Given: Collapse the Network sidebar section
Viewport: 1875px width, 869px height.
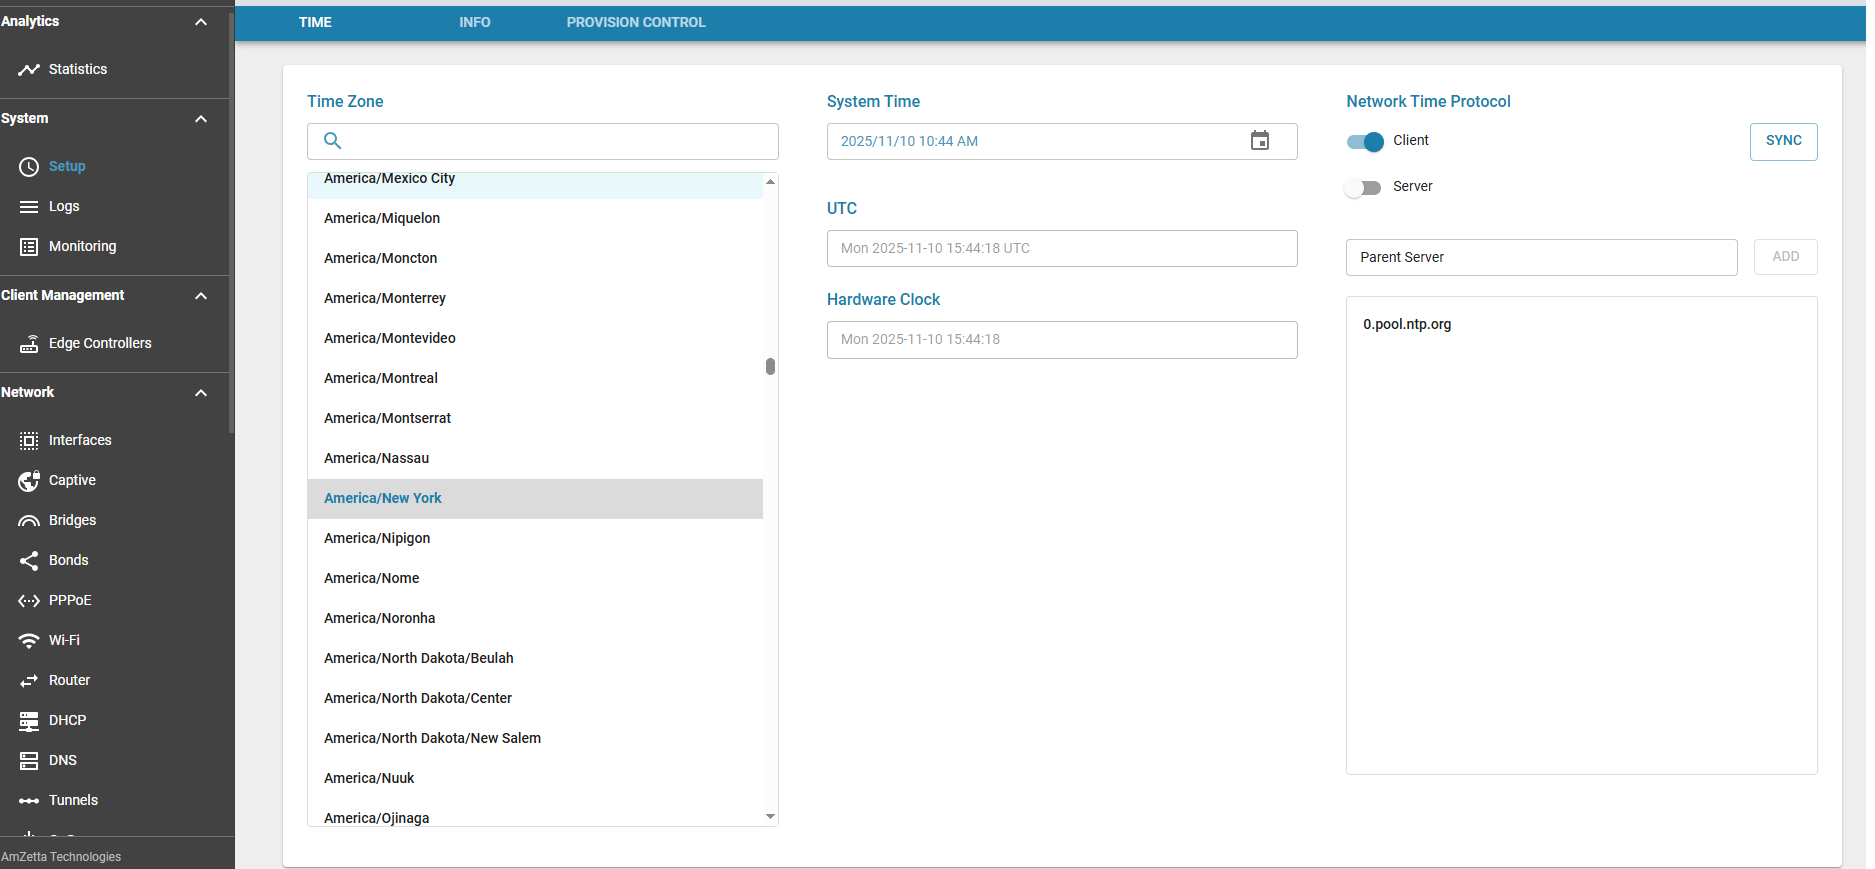Looking at the screenshot, I should [x=201, y=393].
